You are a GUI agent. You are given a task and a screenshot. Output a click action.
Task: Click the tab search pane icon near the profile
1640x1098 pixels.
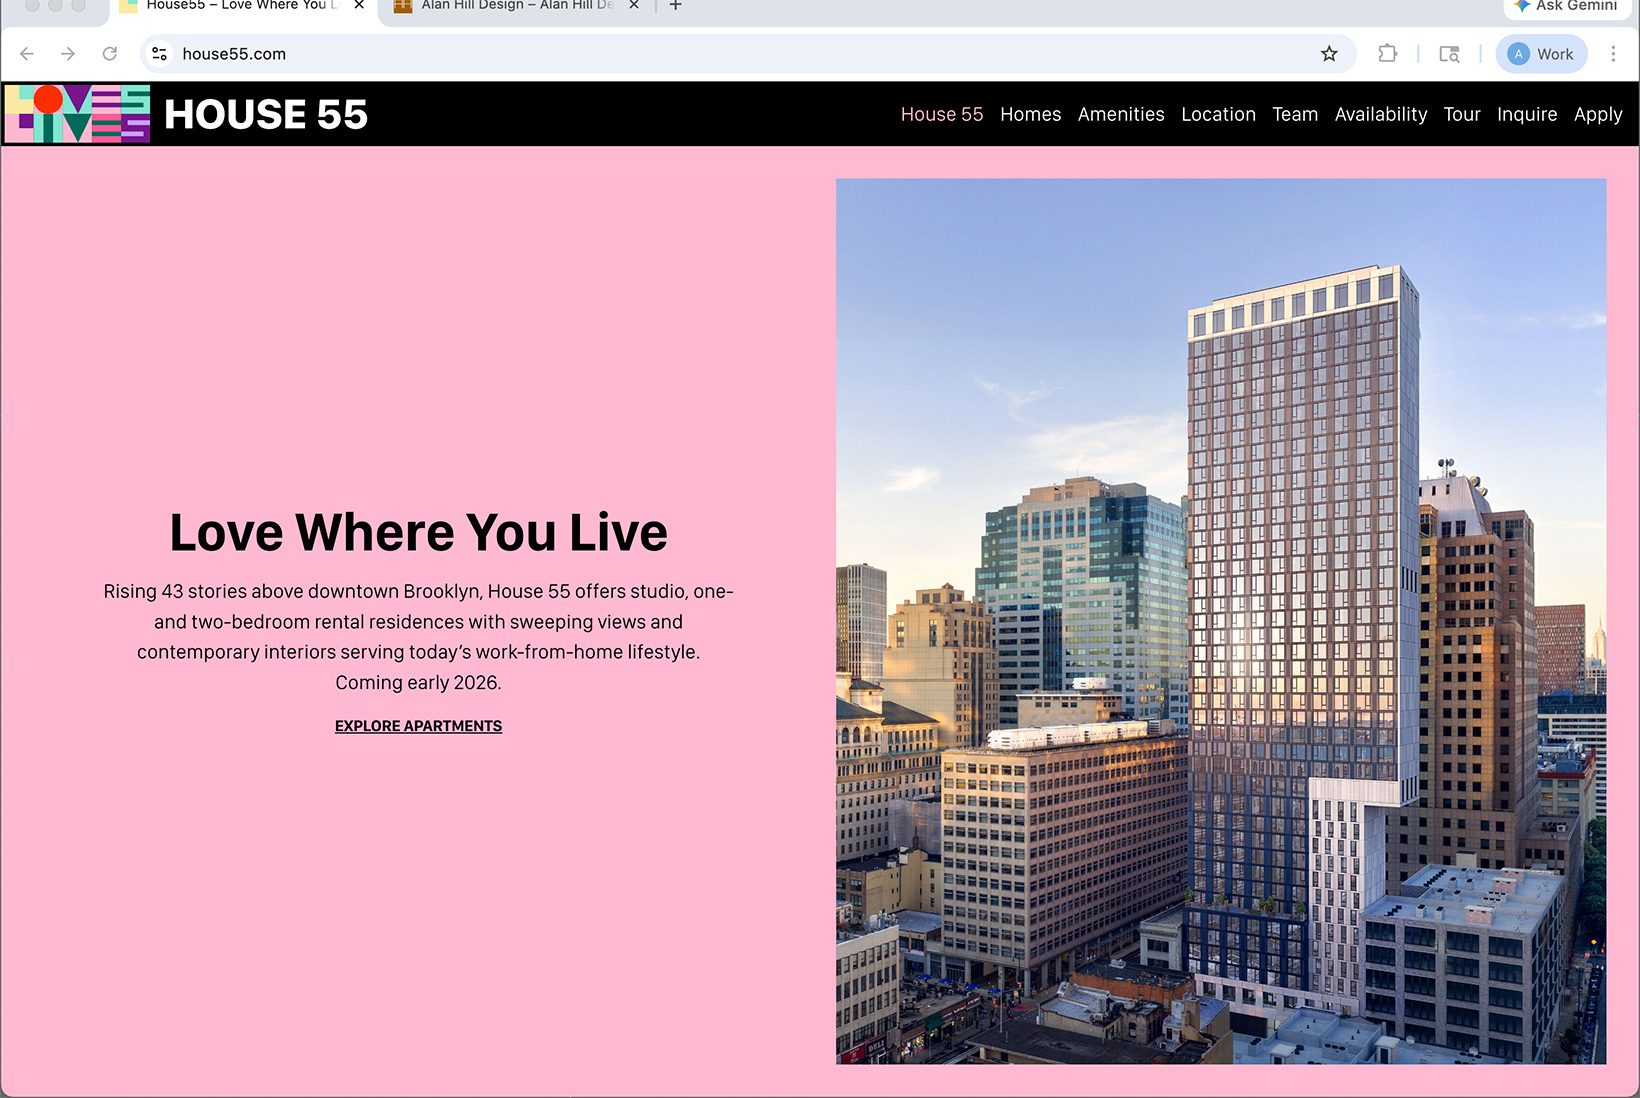tap(1448, 54)
